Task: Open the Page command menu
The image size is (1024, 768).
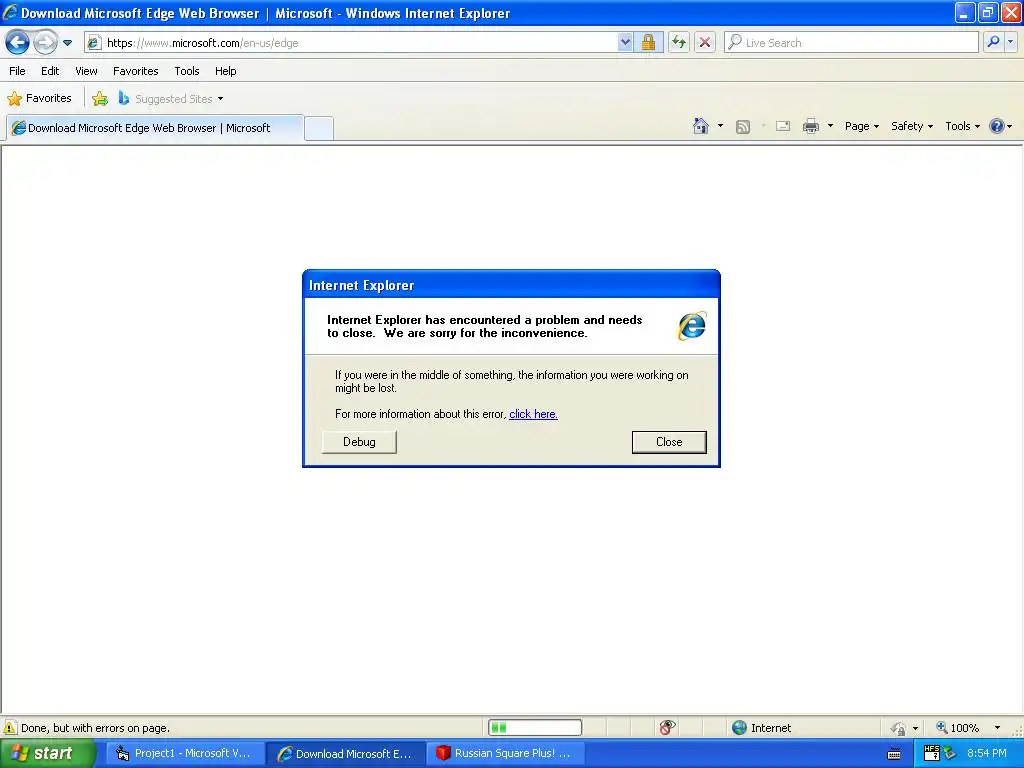Action: click(862, 126)
